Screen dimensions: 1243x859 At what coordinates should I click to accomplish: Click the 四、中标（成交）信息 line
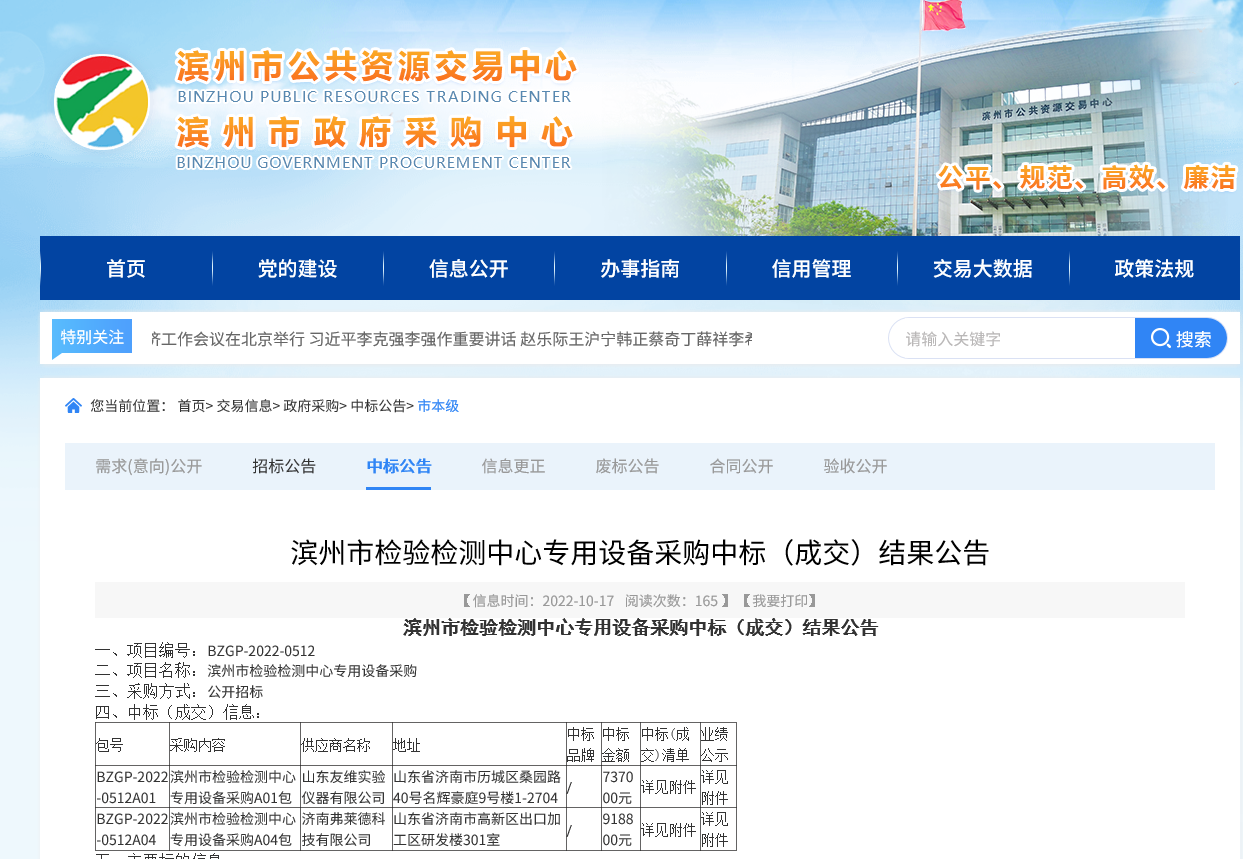(x=179, y=713)
